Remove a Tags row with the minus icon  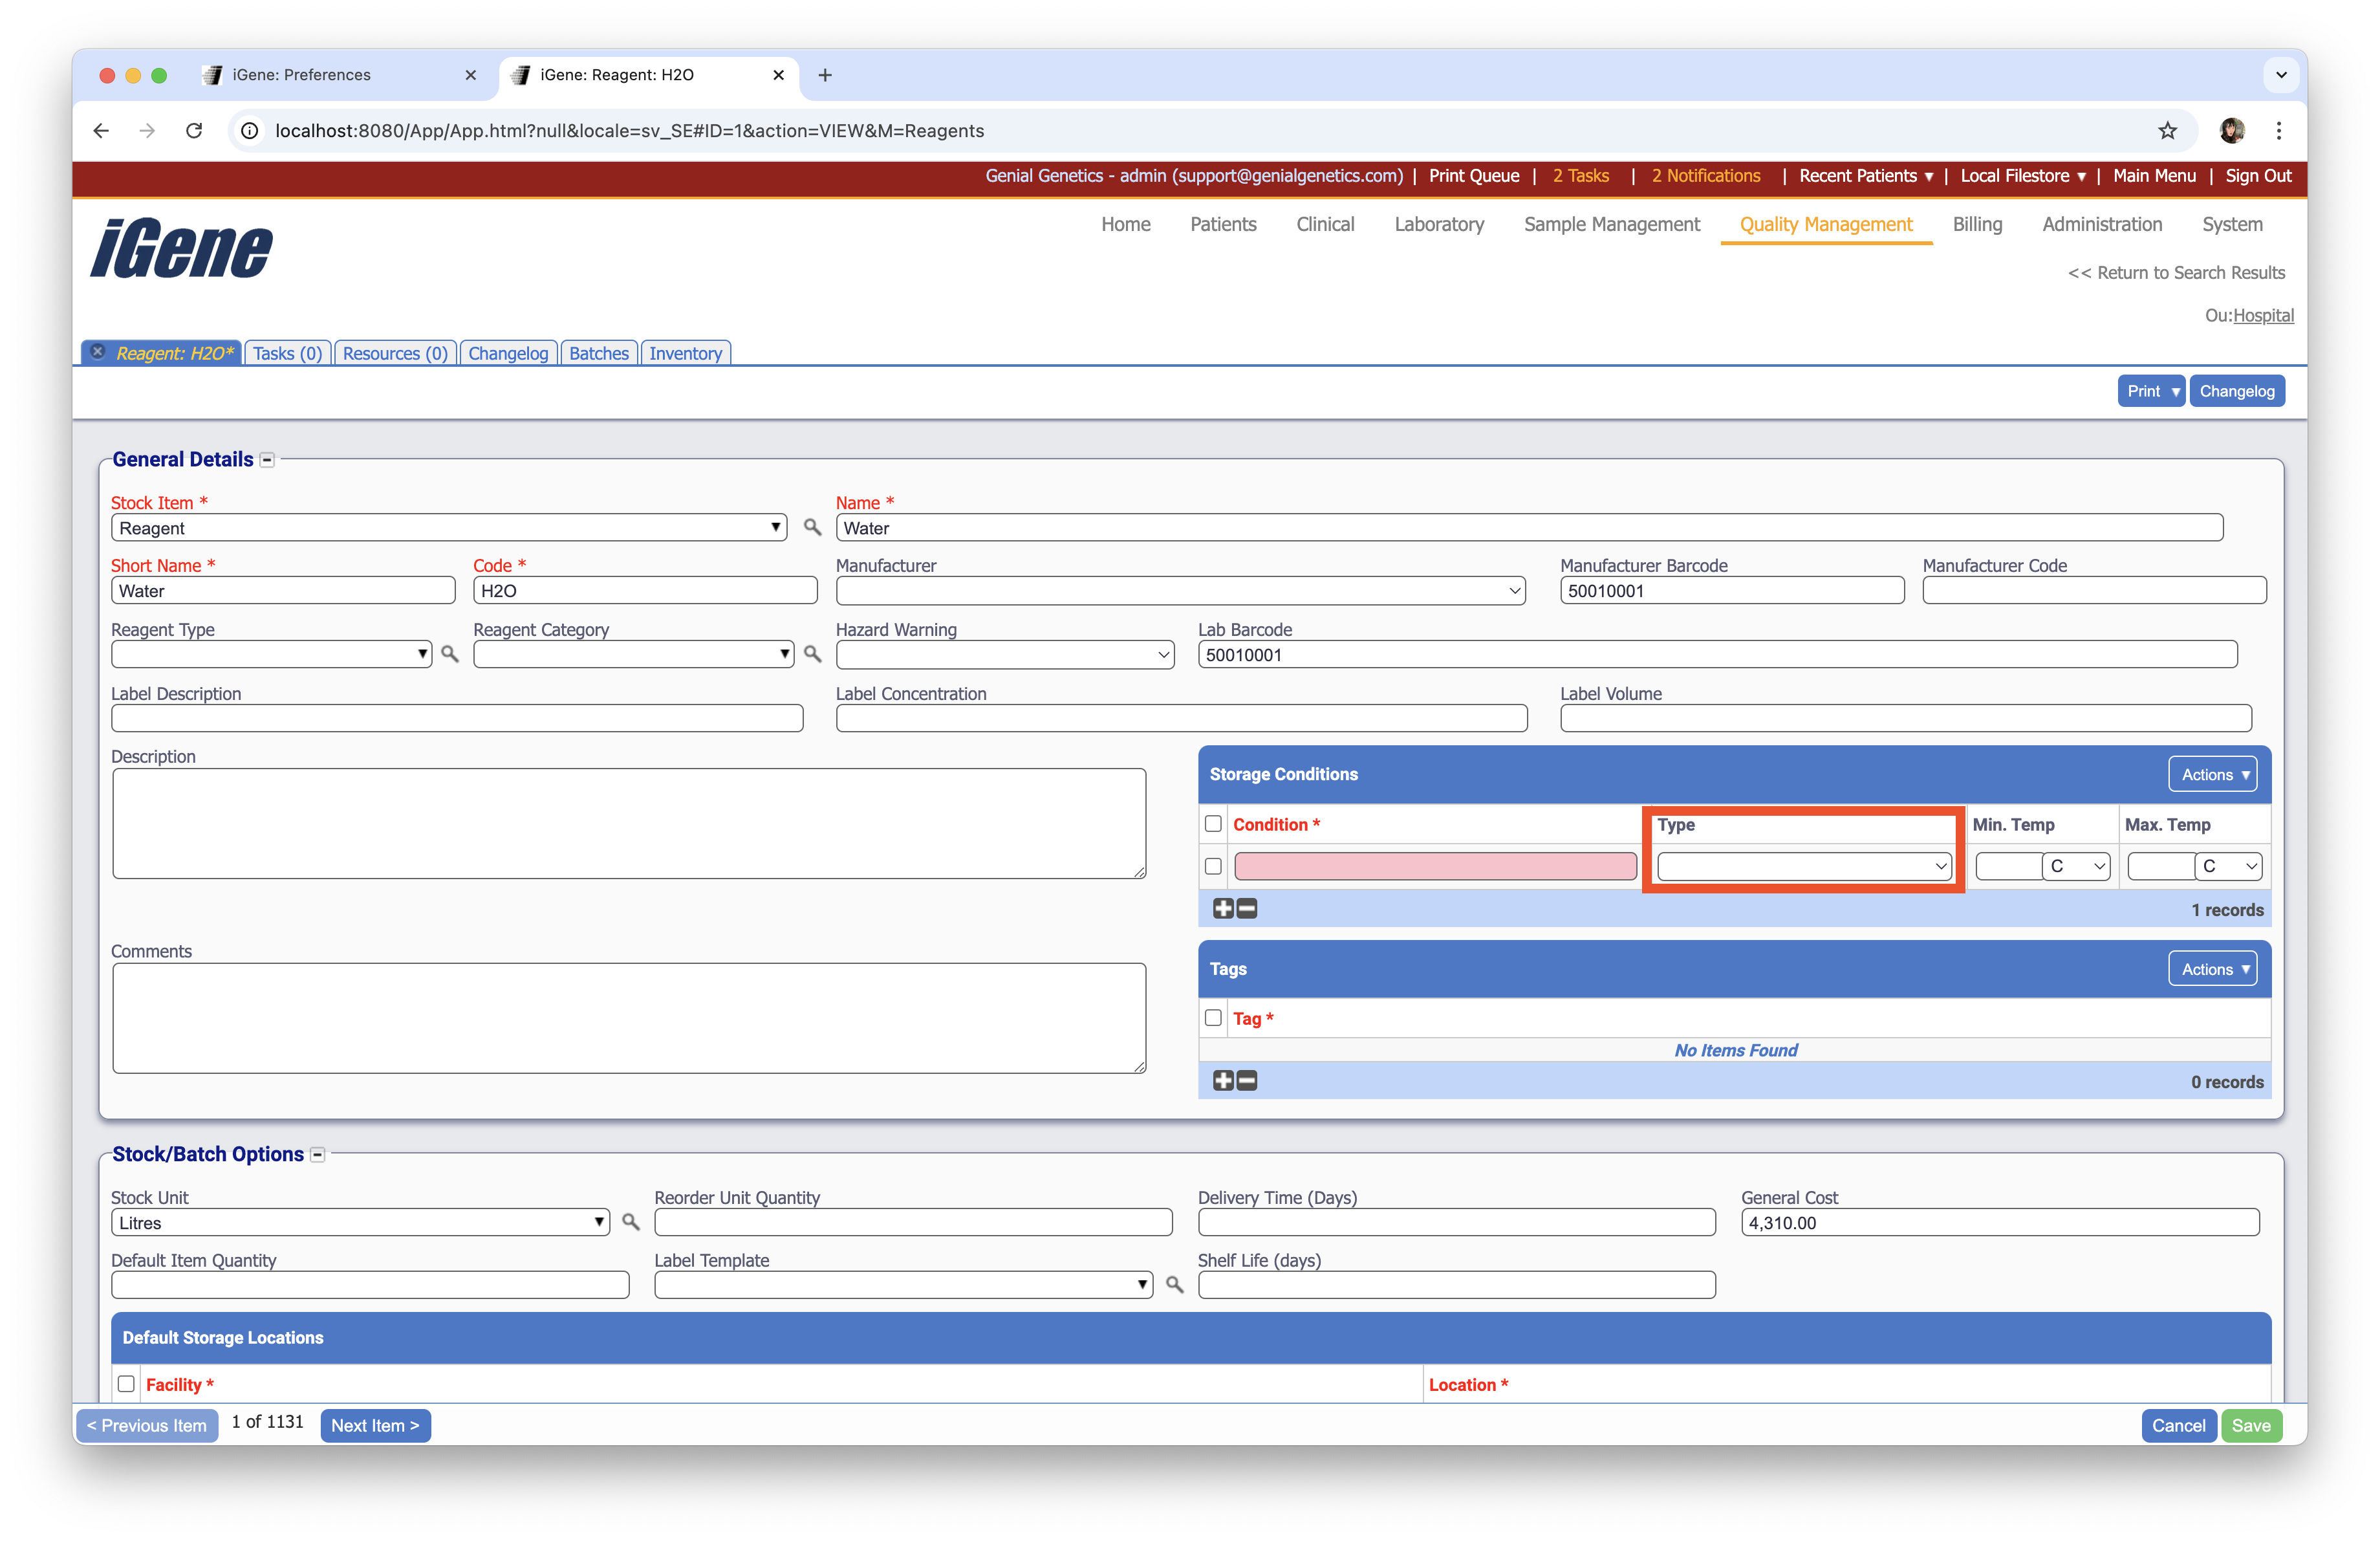[1247, 1080]
